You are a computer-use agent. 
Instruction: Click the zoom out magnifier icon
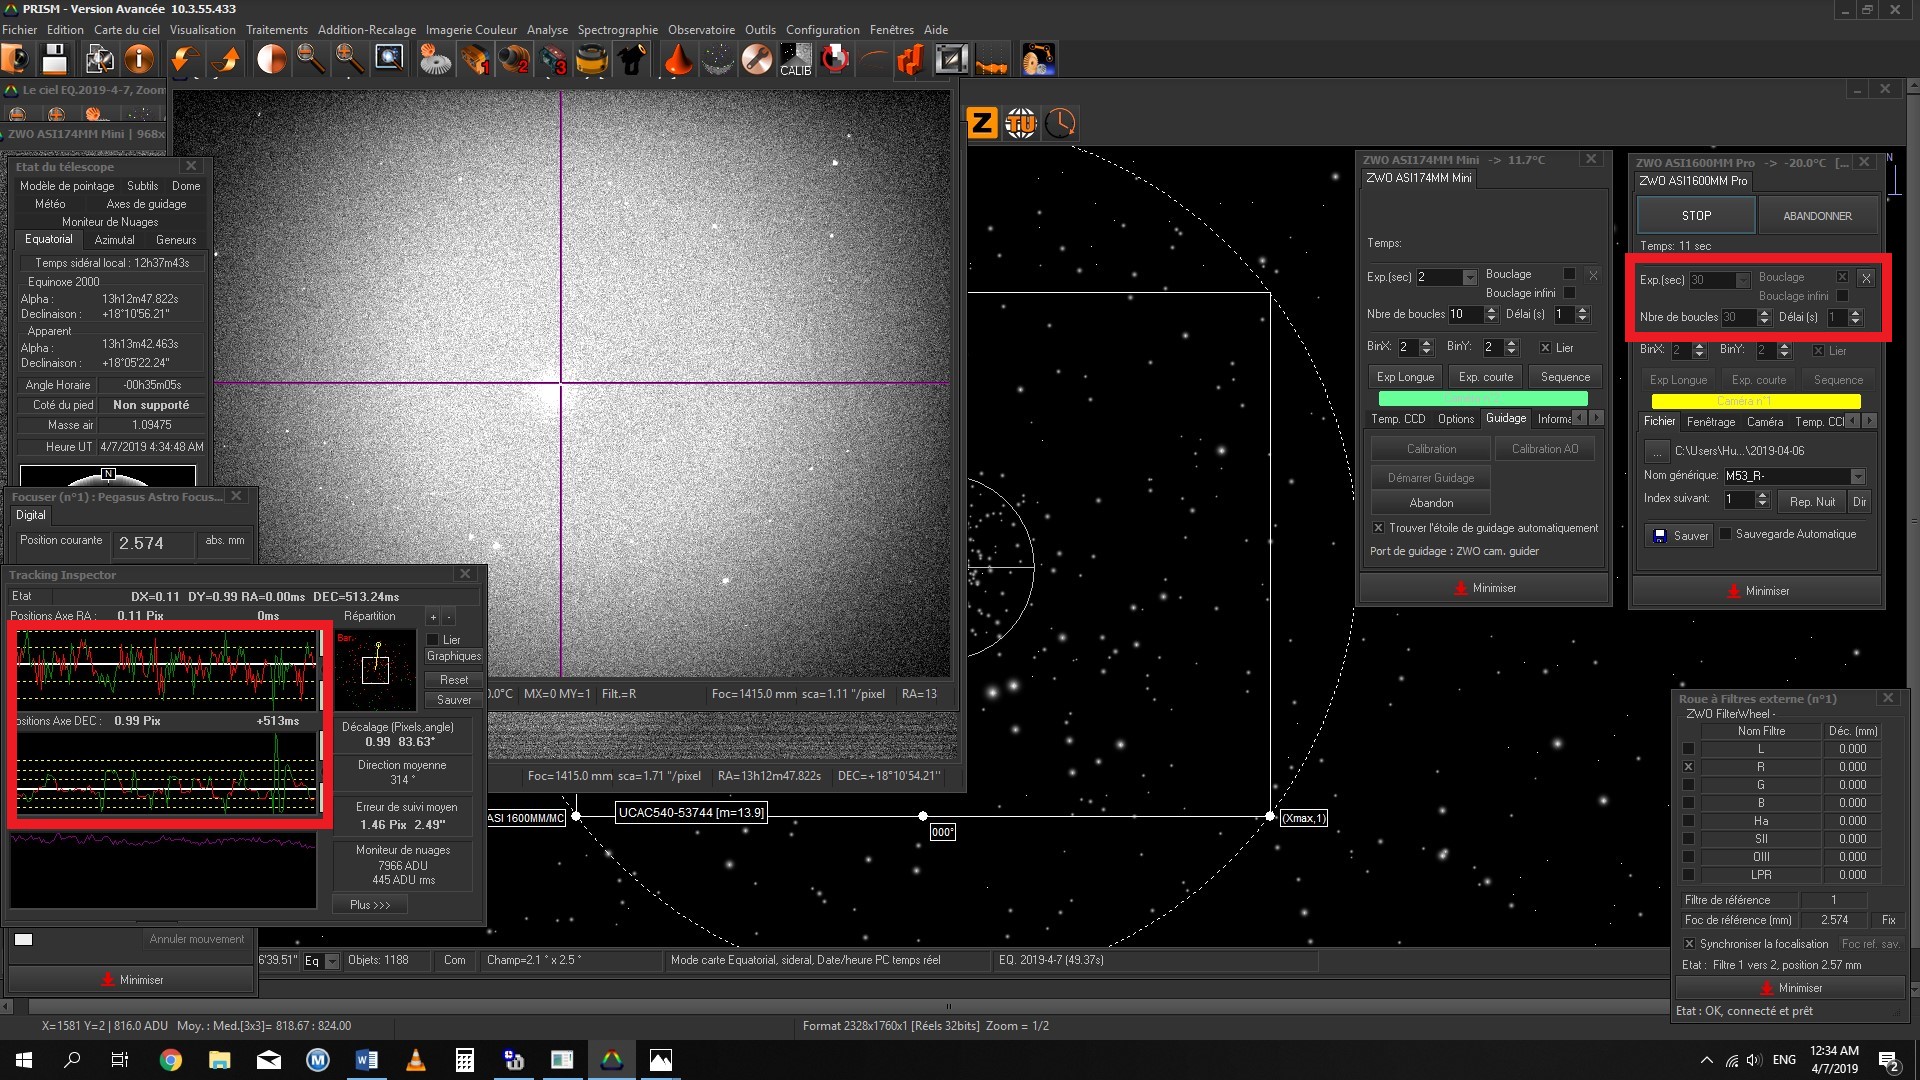point(311,59)
